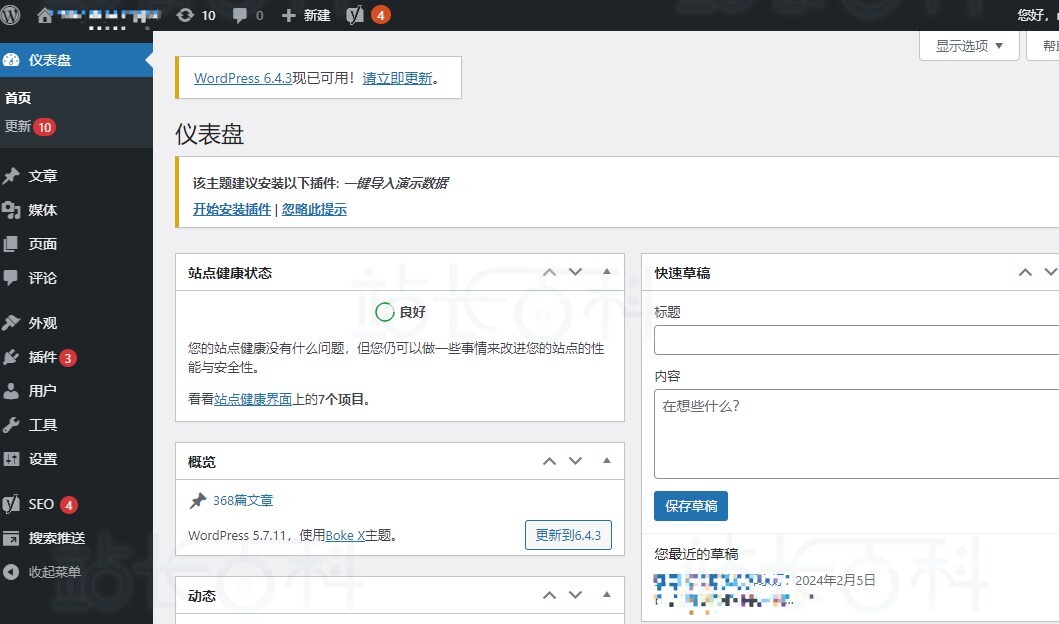Click the 更新到6.4.3 button

[567, 535]
